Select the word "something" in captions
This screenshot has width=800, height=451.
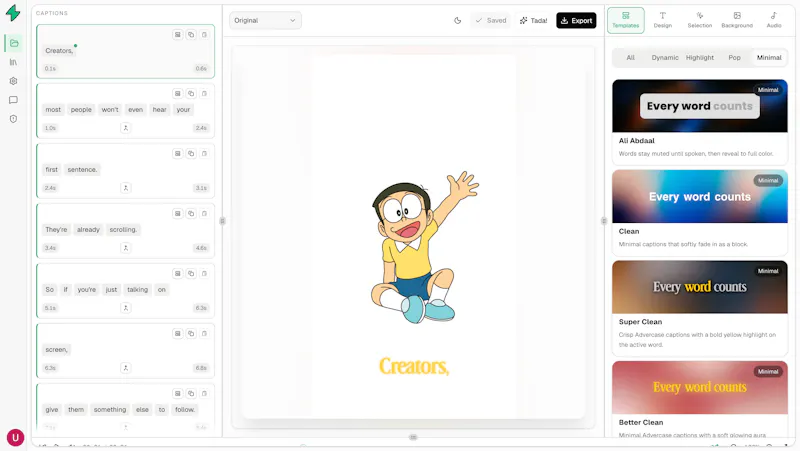(x=110, y=410)
